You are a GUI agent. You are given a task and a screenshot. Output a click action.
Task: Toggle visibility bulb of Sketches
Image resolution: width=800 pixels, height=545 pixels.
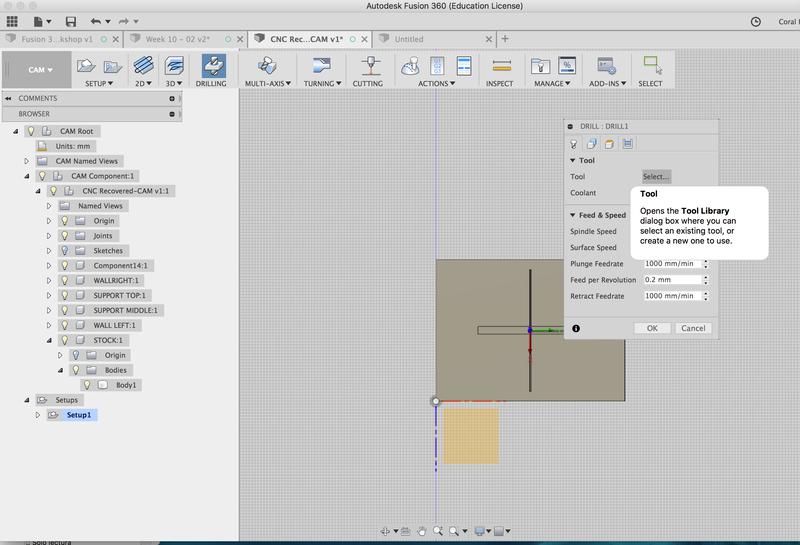65,251
